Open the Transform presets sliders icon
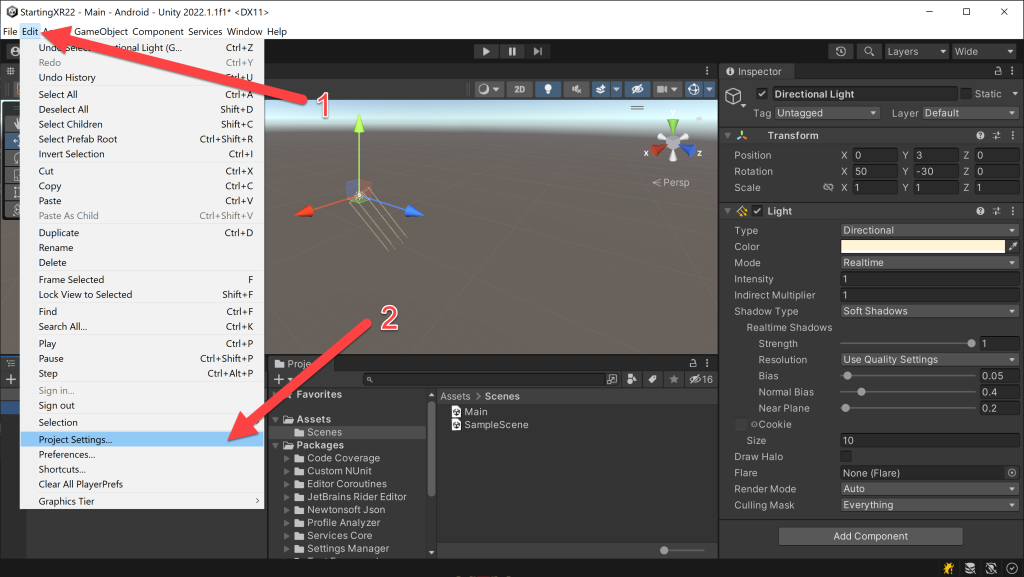Viewport: 1024px width, 577px height. pyautogui.click(x=997, y=136)
